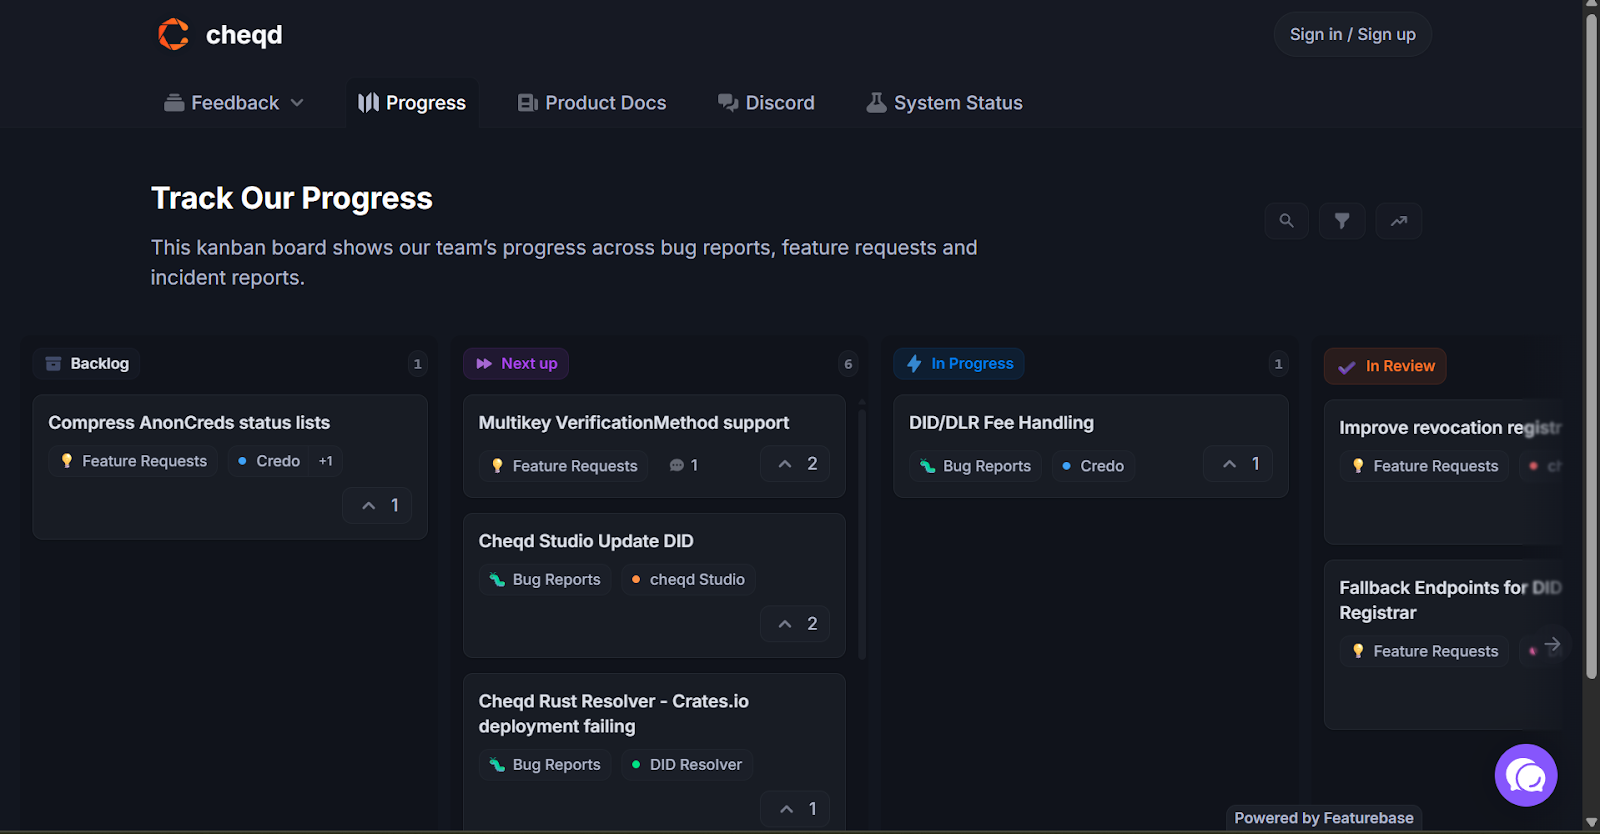Click Sign in / Sign up button
This screenshot has height=834, width=1600.
[x=1352, y=34]
